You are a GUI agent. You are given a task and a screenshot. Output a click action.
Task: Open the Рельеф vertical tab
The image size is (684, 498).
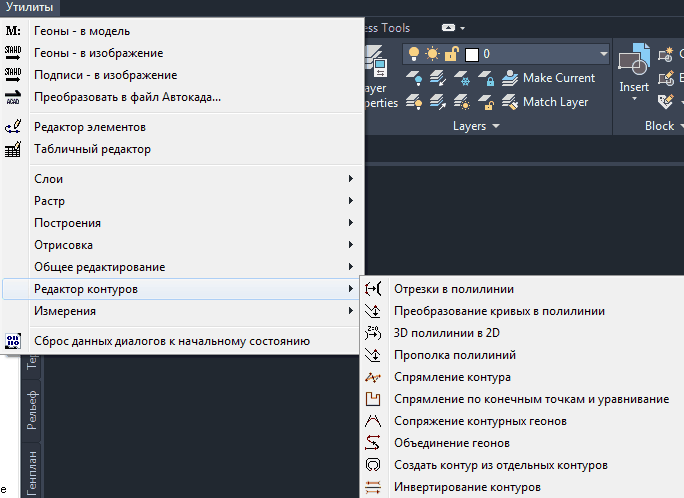(x=32, y=410)
